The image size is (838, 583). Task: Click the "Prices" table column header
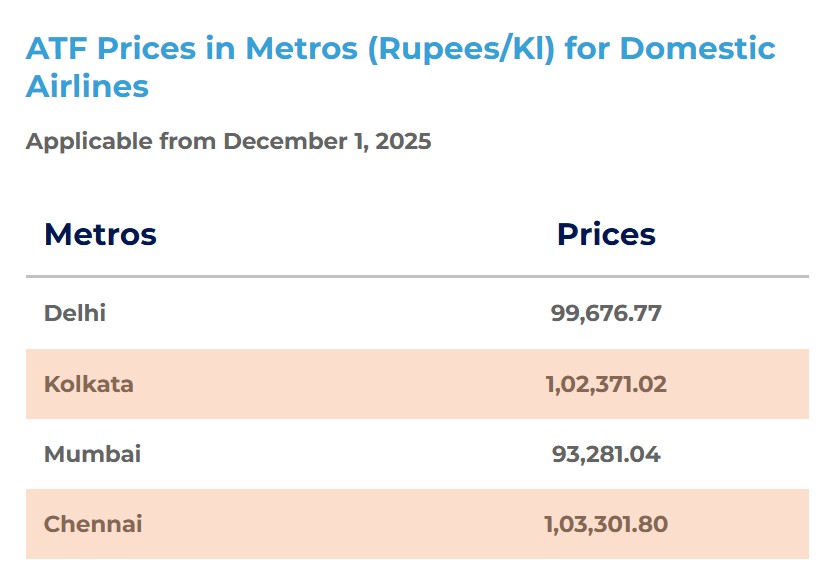click(x=606, y=234)
